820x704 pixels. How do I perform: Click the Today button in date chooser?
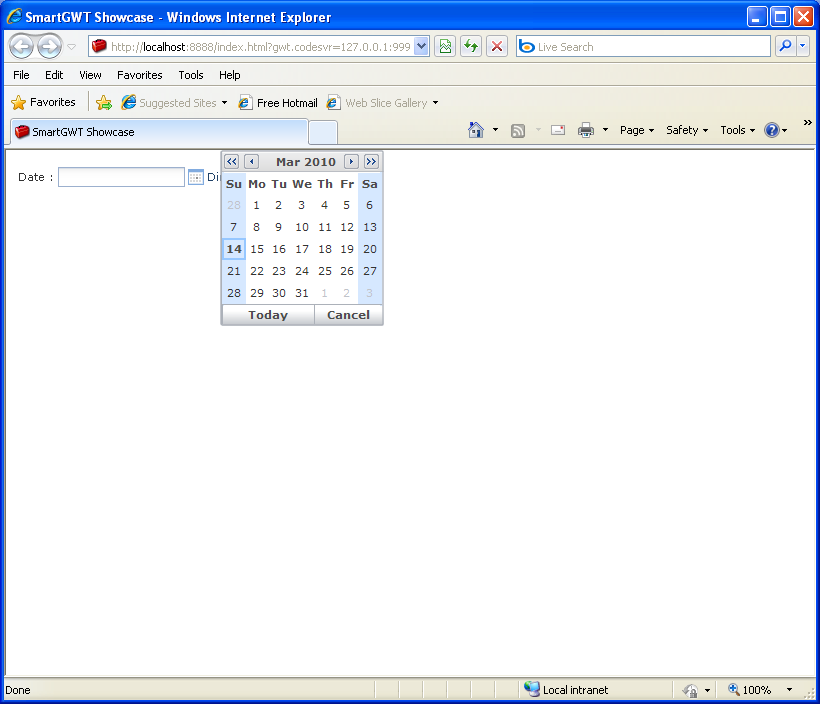coord(268,315)
